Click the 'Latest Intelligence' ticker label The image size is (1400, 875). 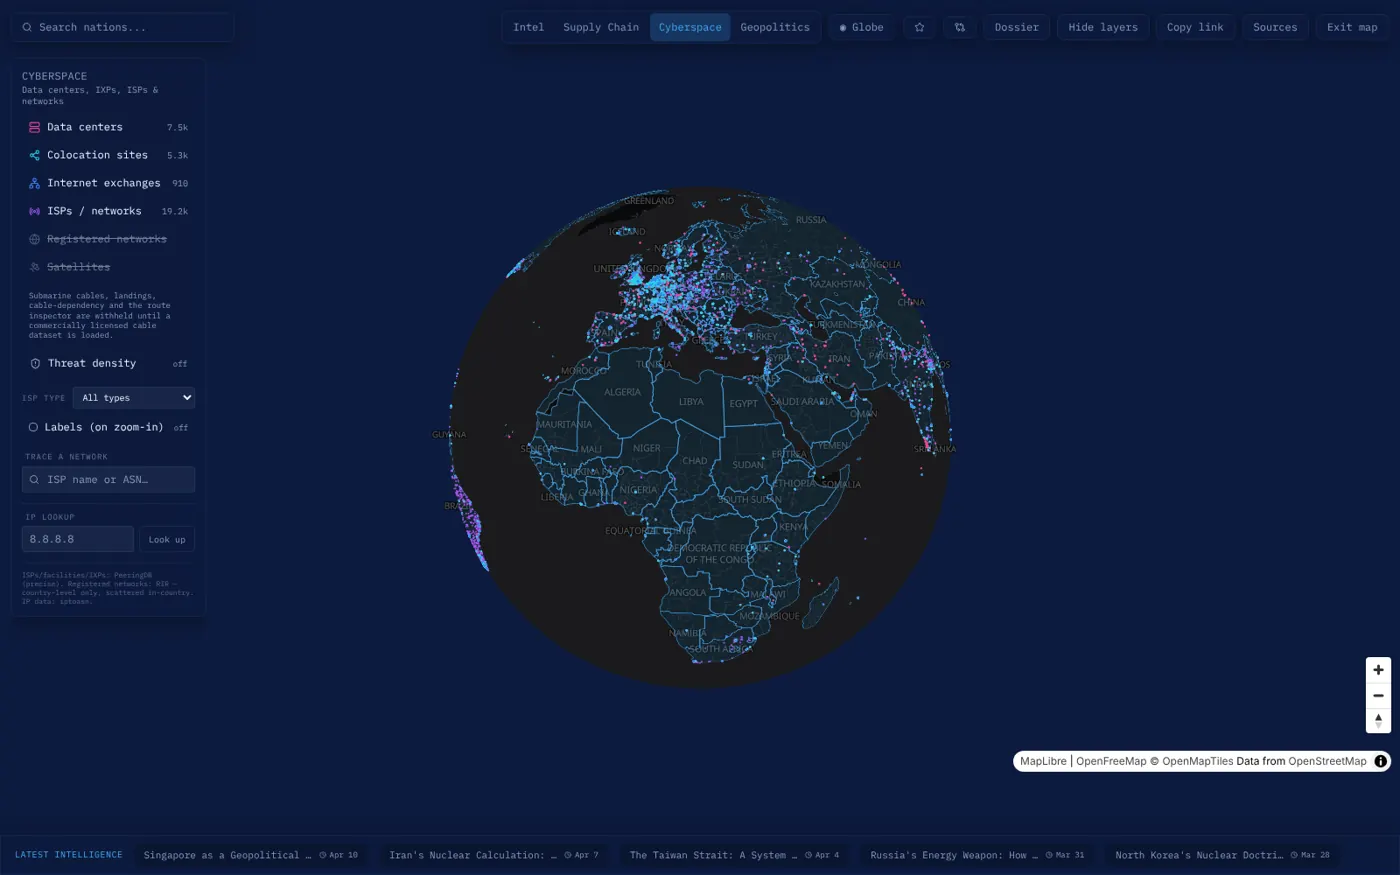tap(69, 855)
